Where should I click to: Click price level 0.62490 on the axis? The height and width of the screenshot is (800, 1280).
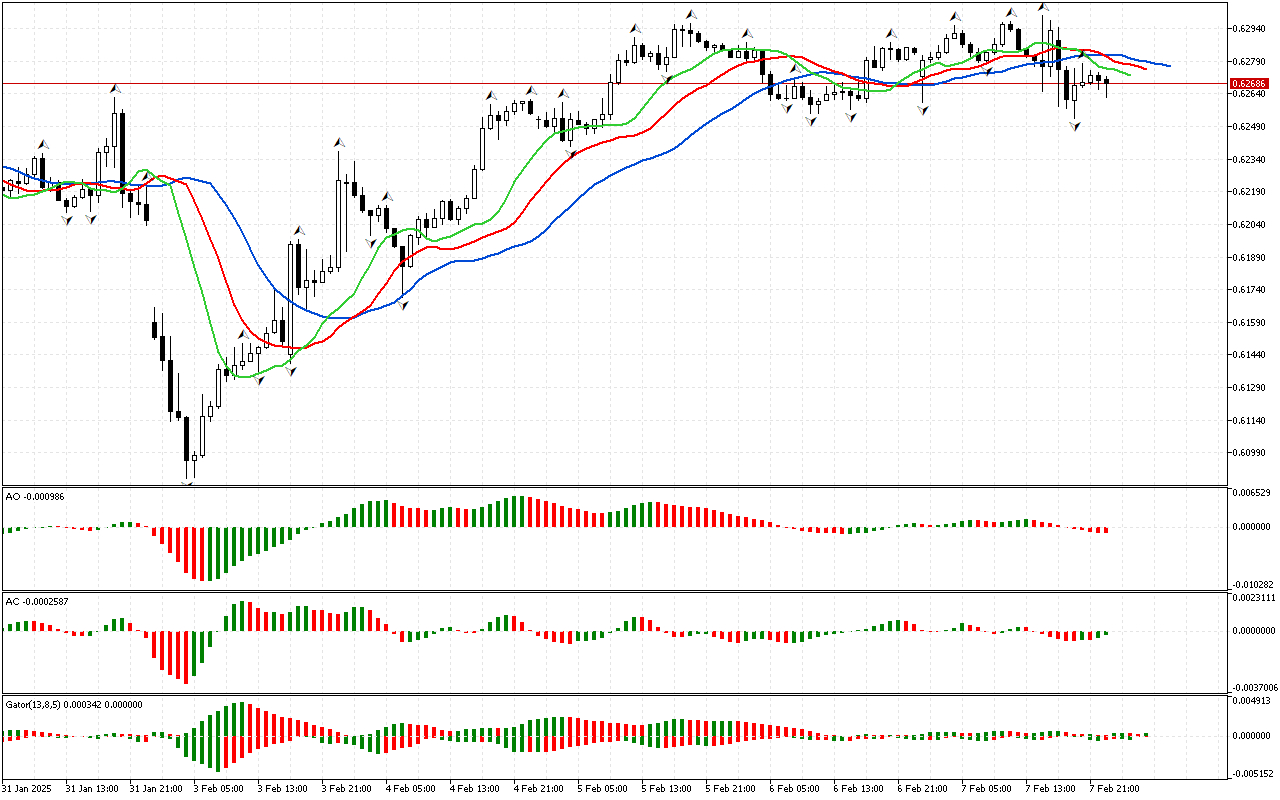[1247, 127]
